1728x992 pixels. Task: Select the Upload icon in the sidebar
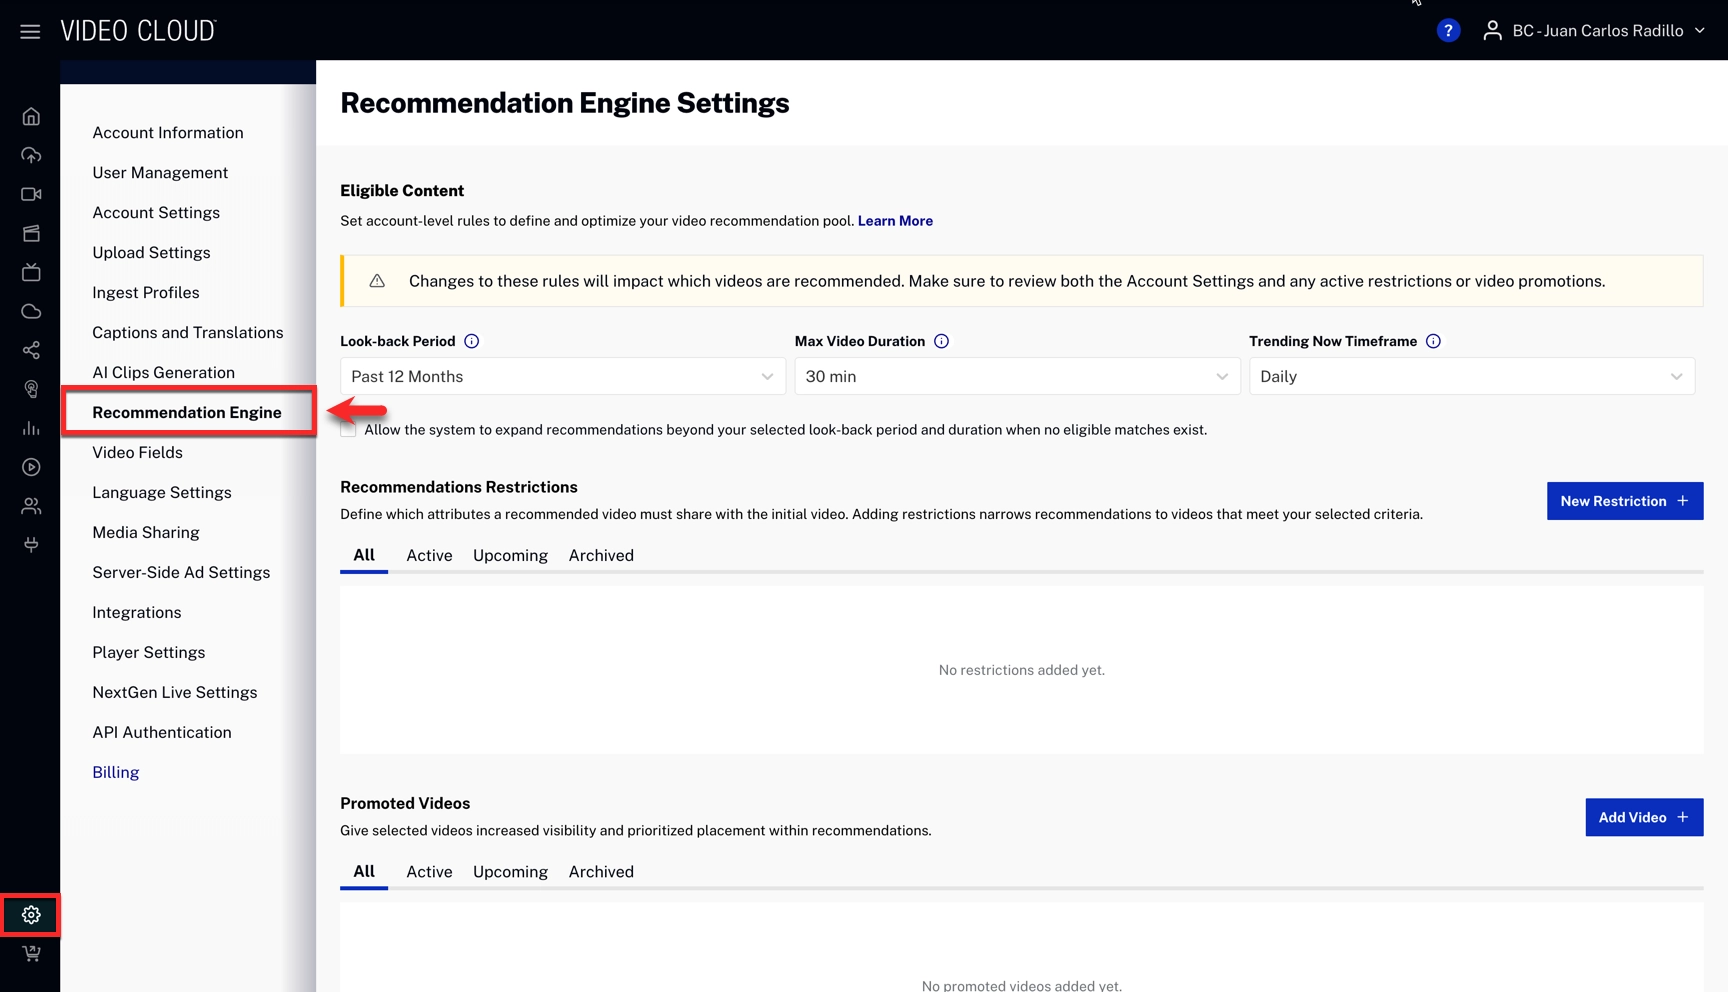(x=30, y=155)
